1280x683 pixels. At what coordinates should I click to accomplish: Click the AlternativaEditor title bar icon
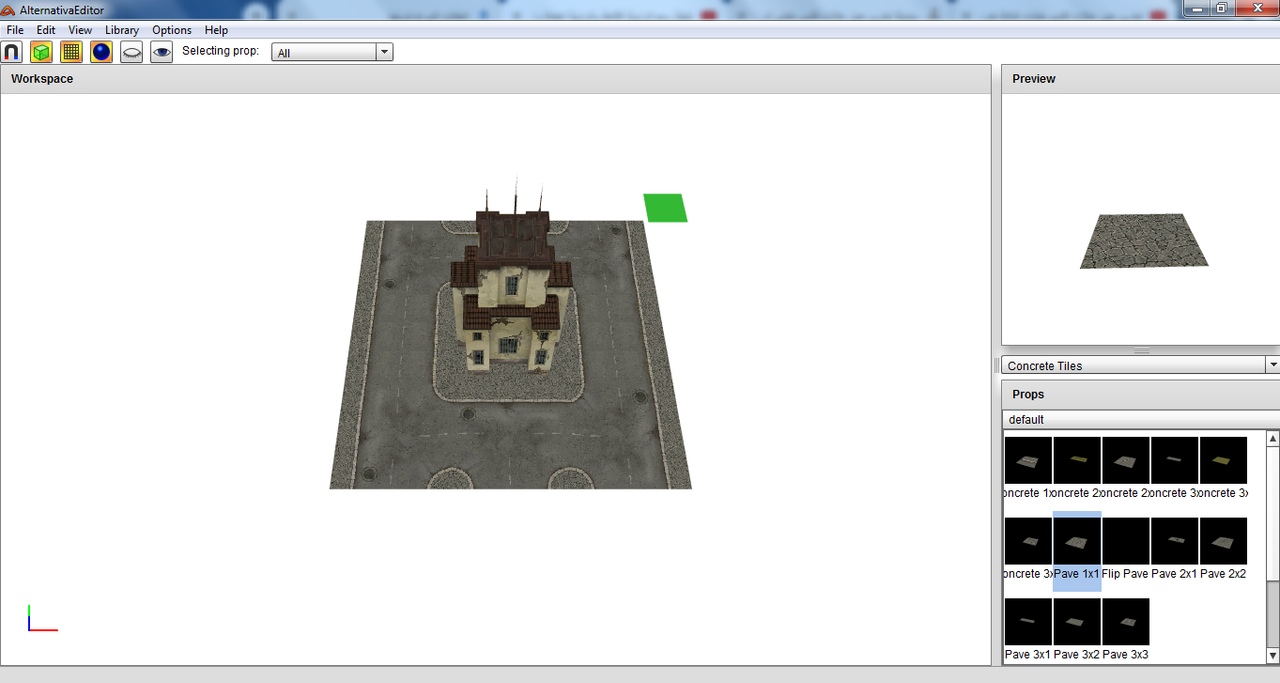(x=8, y=10)
